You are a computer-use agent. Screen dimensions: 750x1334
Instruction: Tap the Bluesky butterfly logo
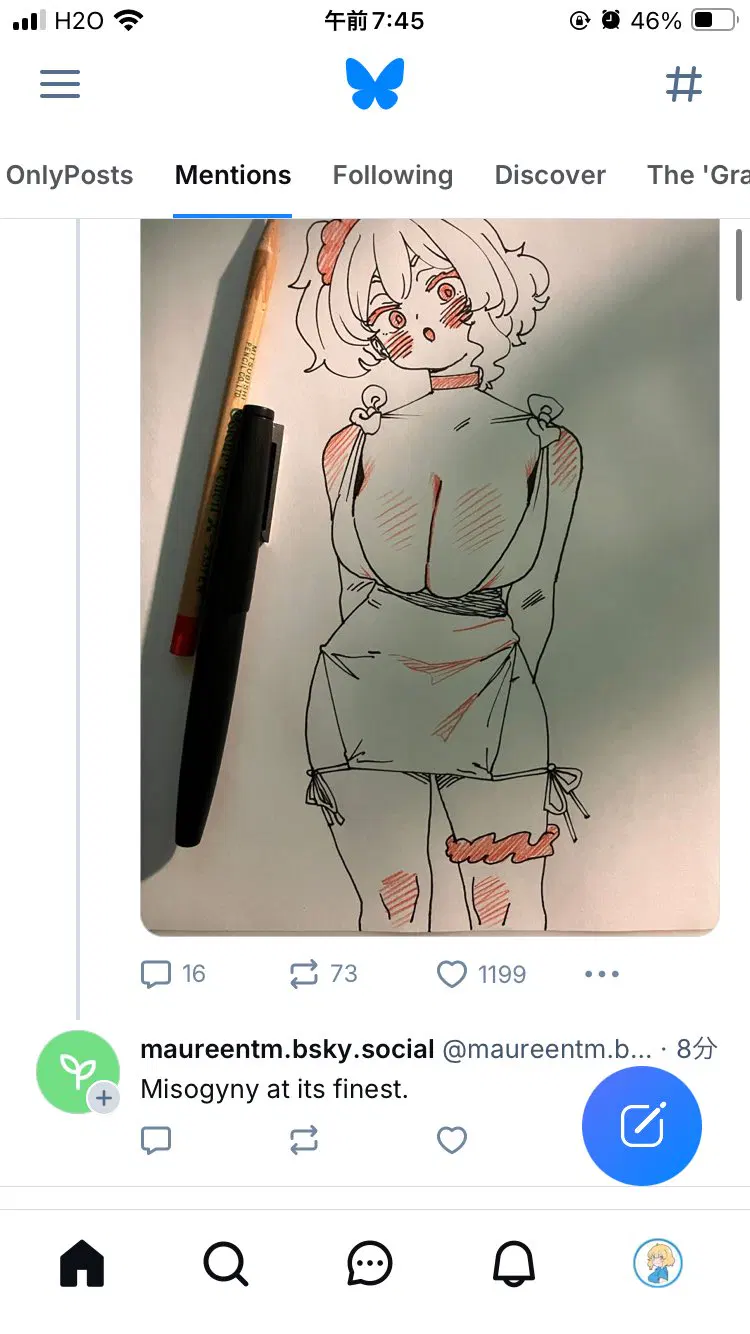pyautogui.click(x=375, y=84)
